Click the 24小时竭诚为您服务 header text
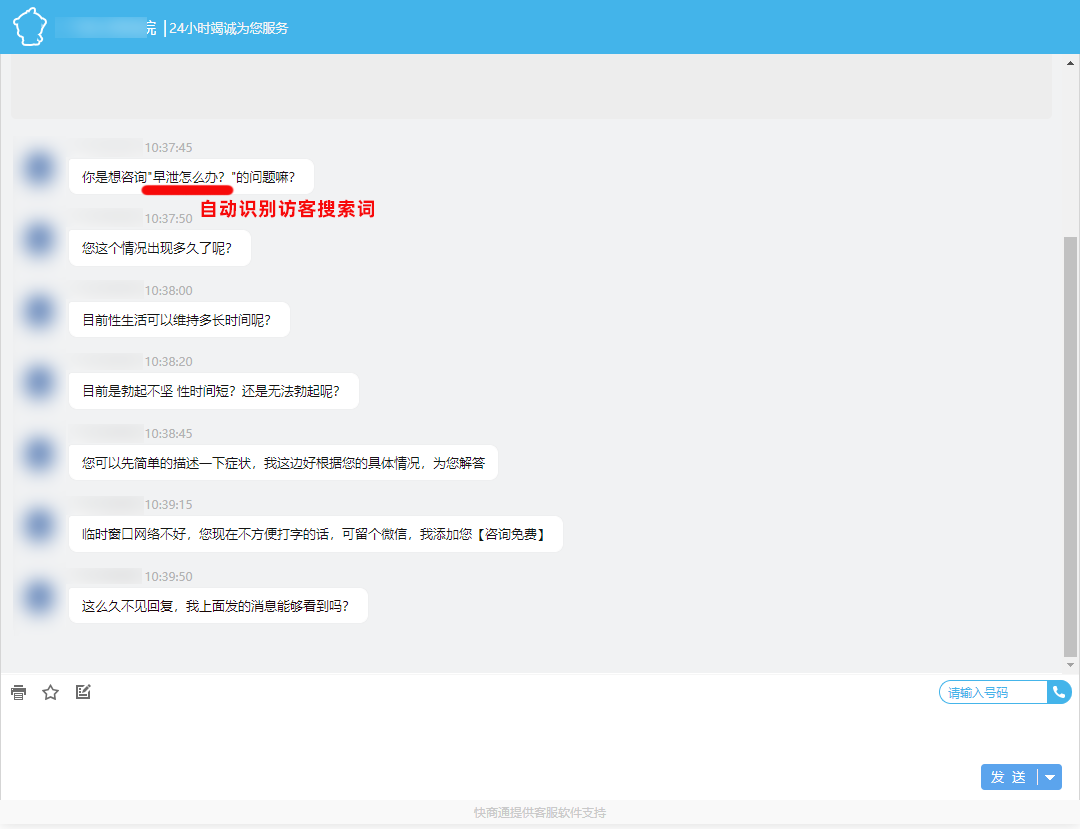The height and width of the screenshot is (829, 1080). (x=229, y=28)
